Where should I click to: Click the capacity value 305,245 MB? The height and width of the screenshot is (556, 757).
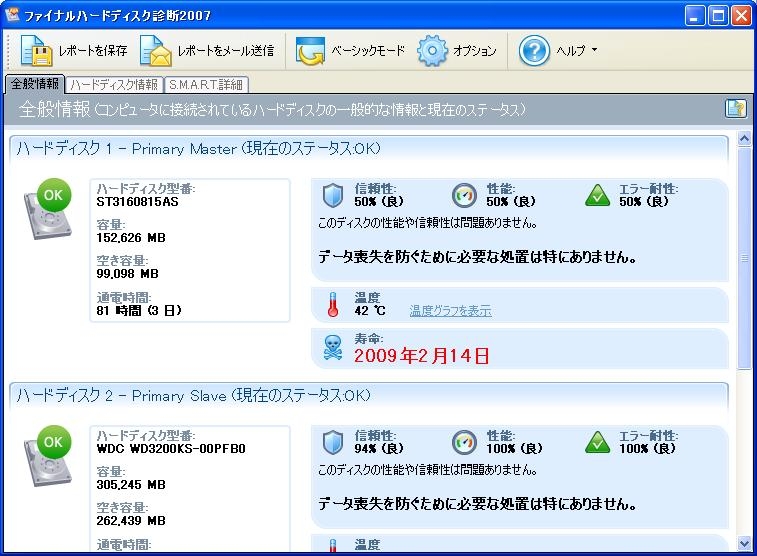131,485
